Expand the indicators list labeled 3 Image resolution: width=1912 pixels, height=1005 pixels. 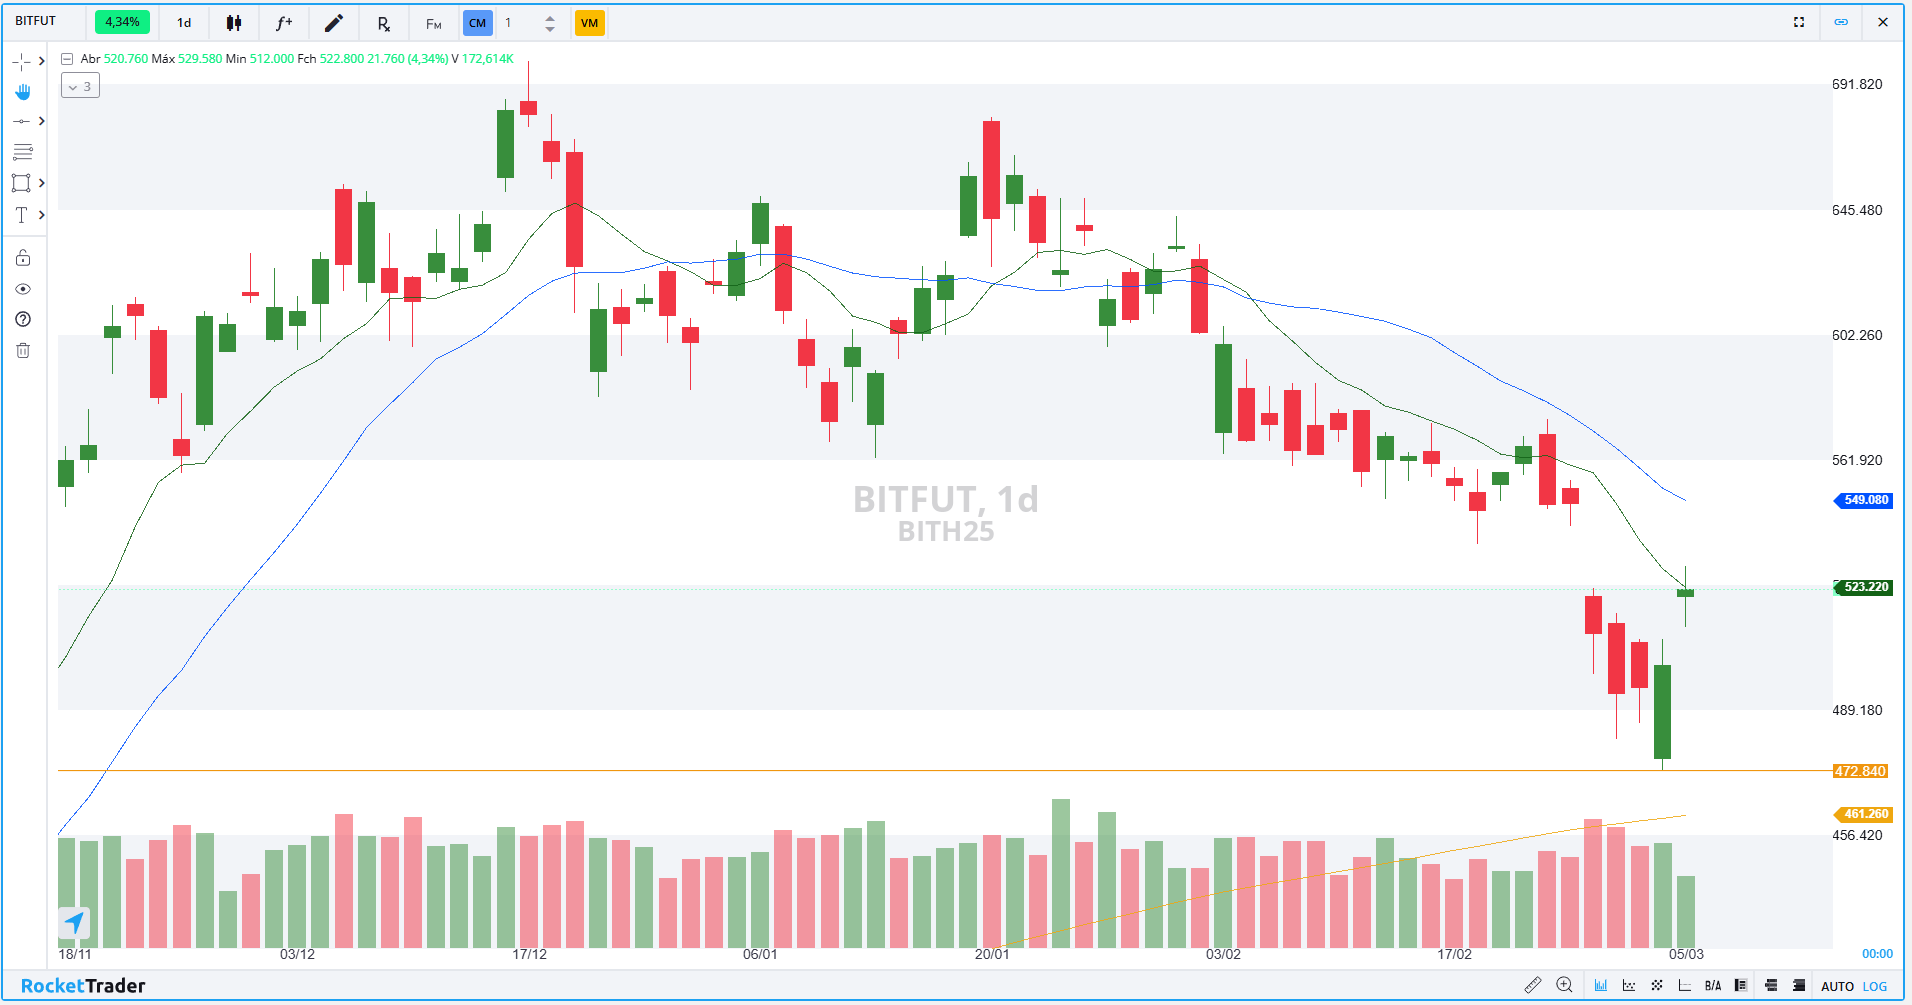coord(80,86)
